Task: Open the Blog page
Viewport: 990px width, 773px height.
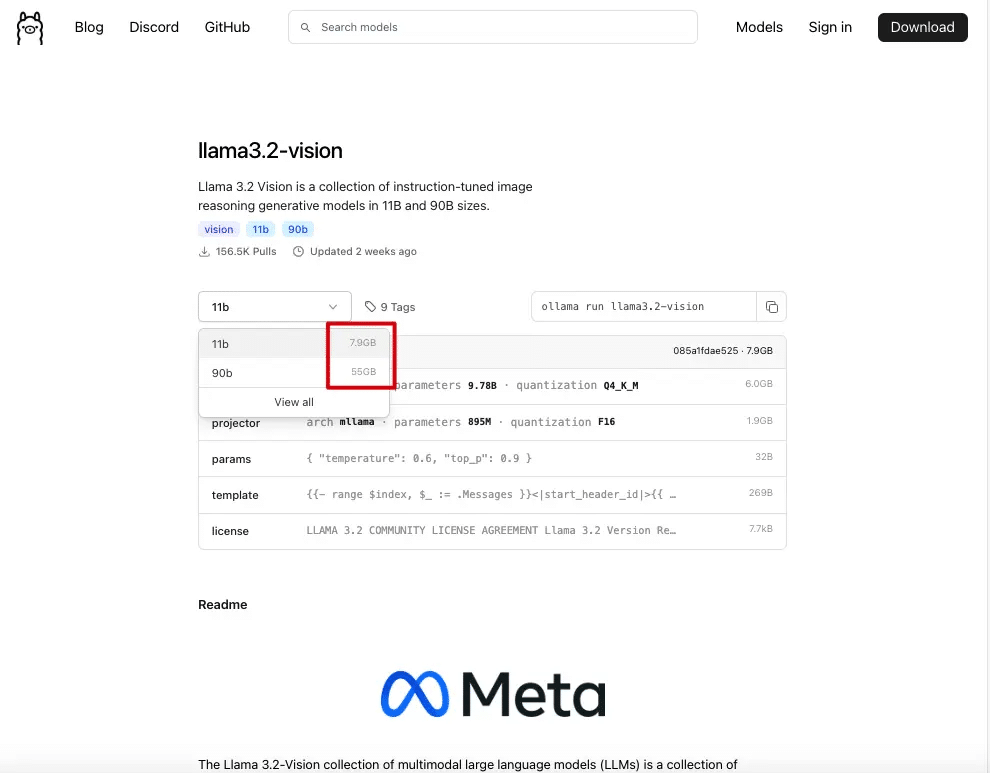Action: click(89, 27)
